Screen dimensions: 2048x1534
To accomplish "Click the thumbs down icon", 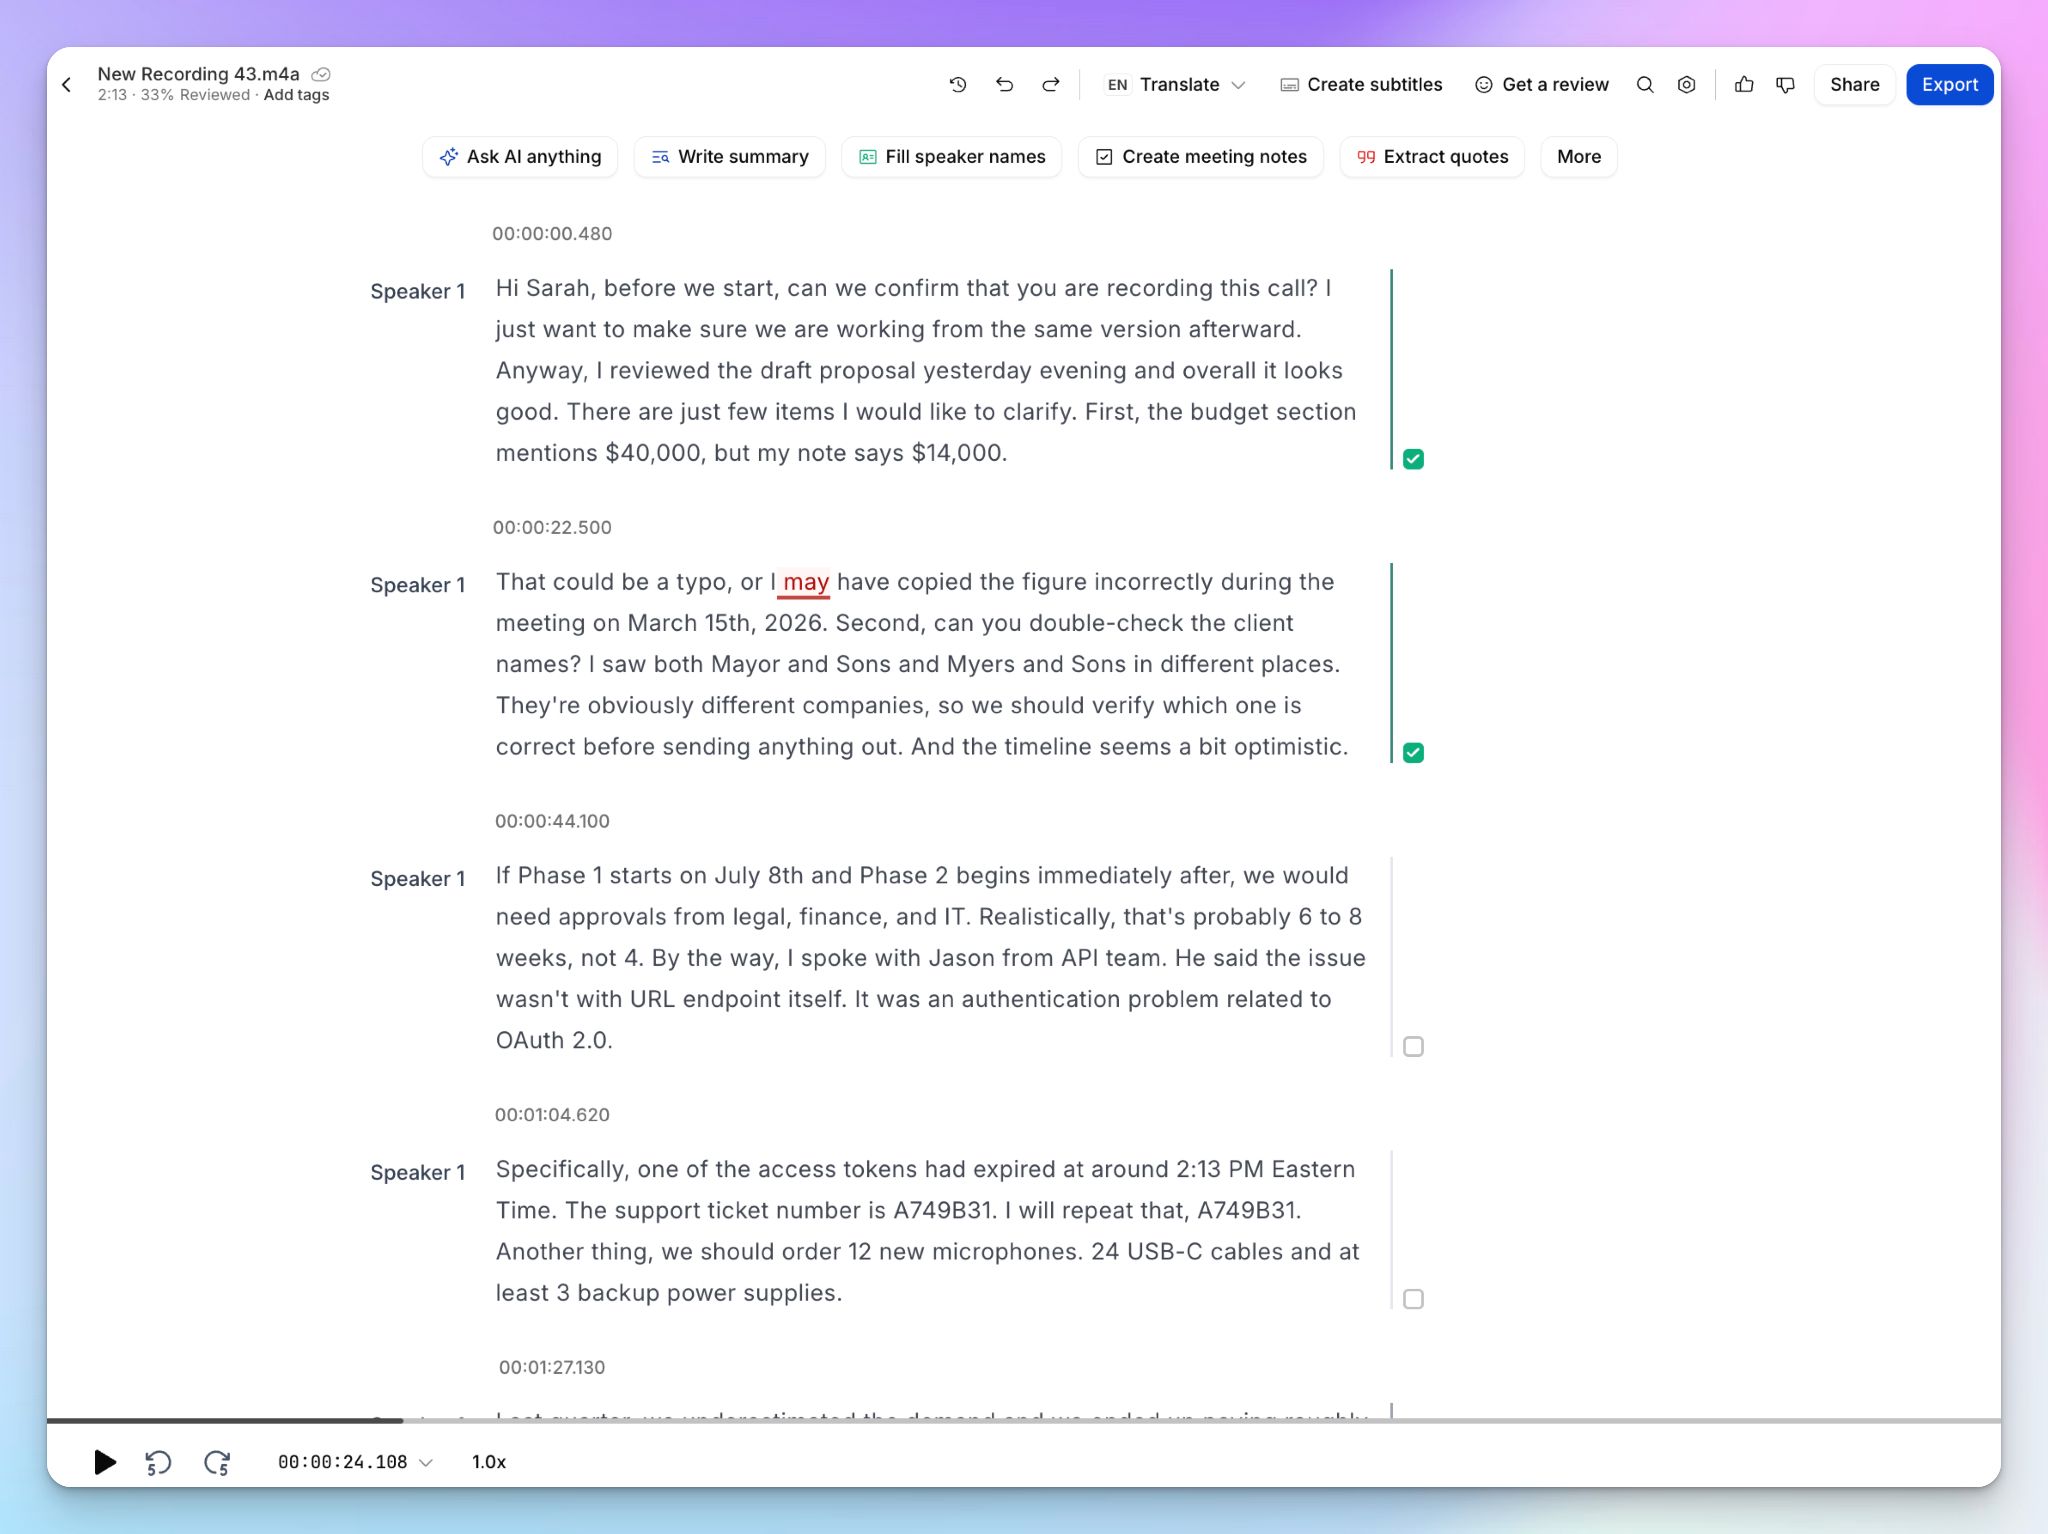I will point(1786,85).
